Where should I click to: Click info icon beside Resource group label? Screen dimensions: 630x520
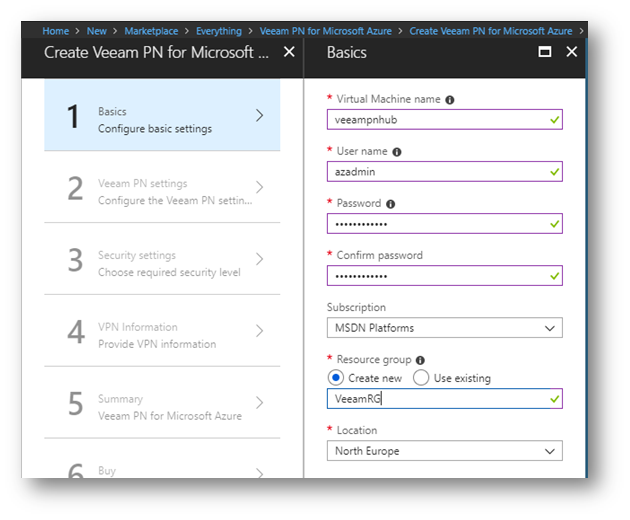pyautogui.click(x=420, y=360)
